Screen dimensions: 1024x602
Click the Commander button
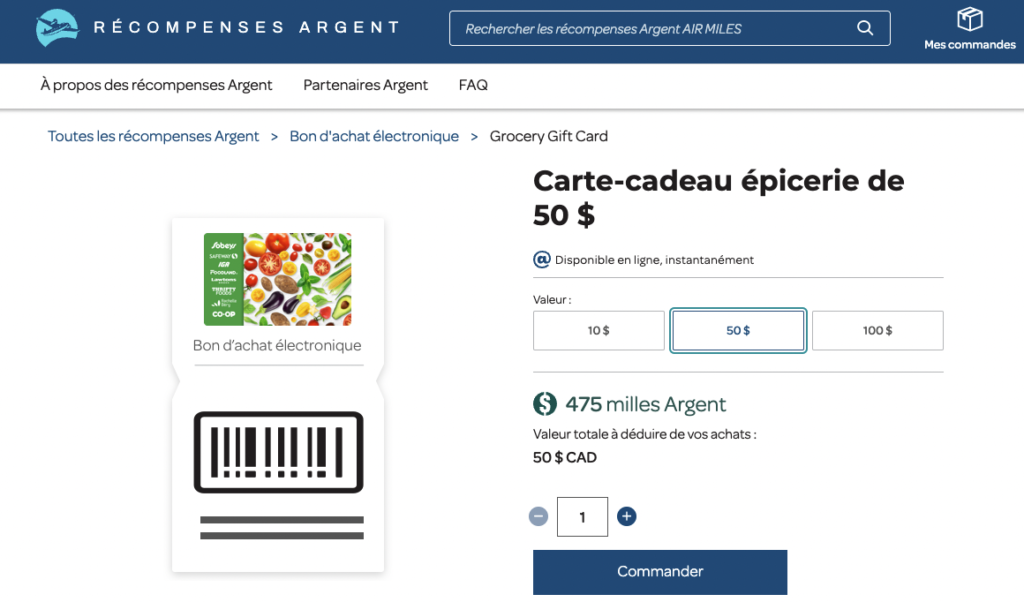[660, 571]
